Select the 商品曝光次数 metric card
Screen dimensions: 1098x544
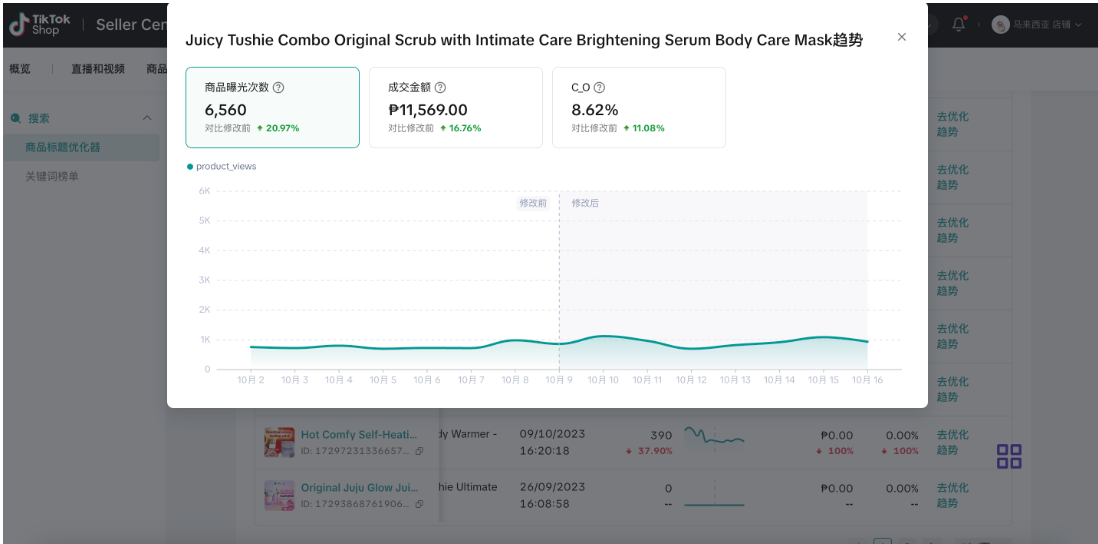click(272, 108)
